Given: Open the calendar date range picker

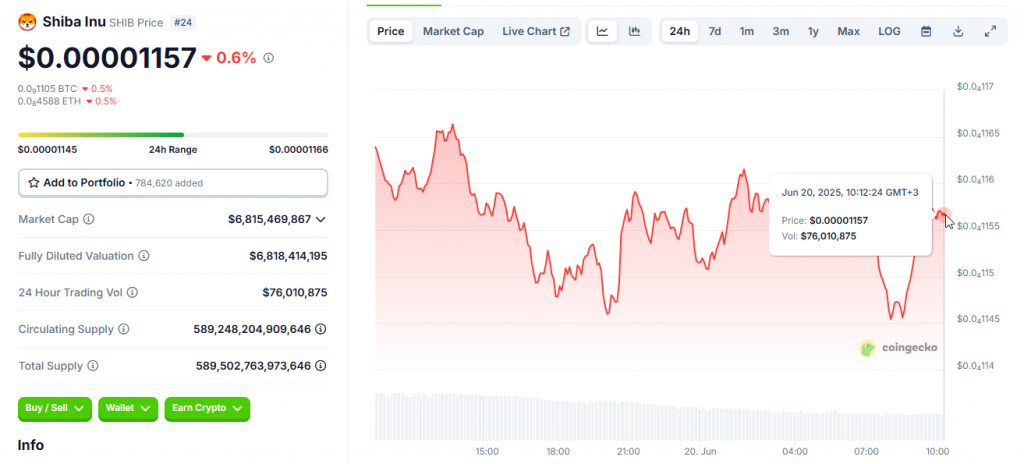Looking at the screenshot, I should point(926,31).
